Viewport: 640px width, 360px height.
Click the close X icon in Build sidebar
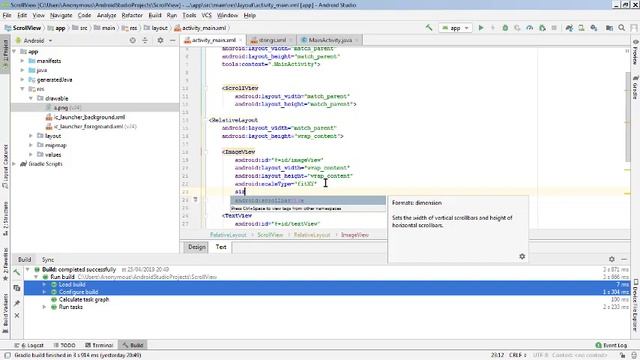(x=17, y=316)
